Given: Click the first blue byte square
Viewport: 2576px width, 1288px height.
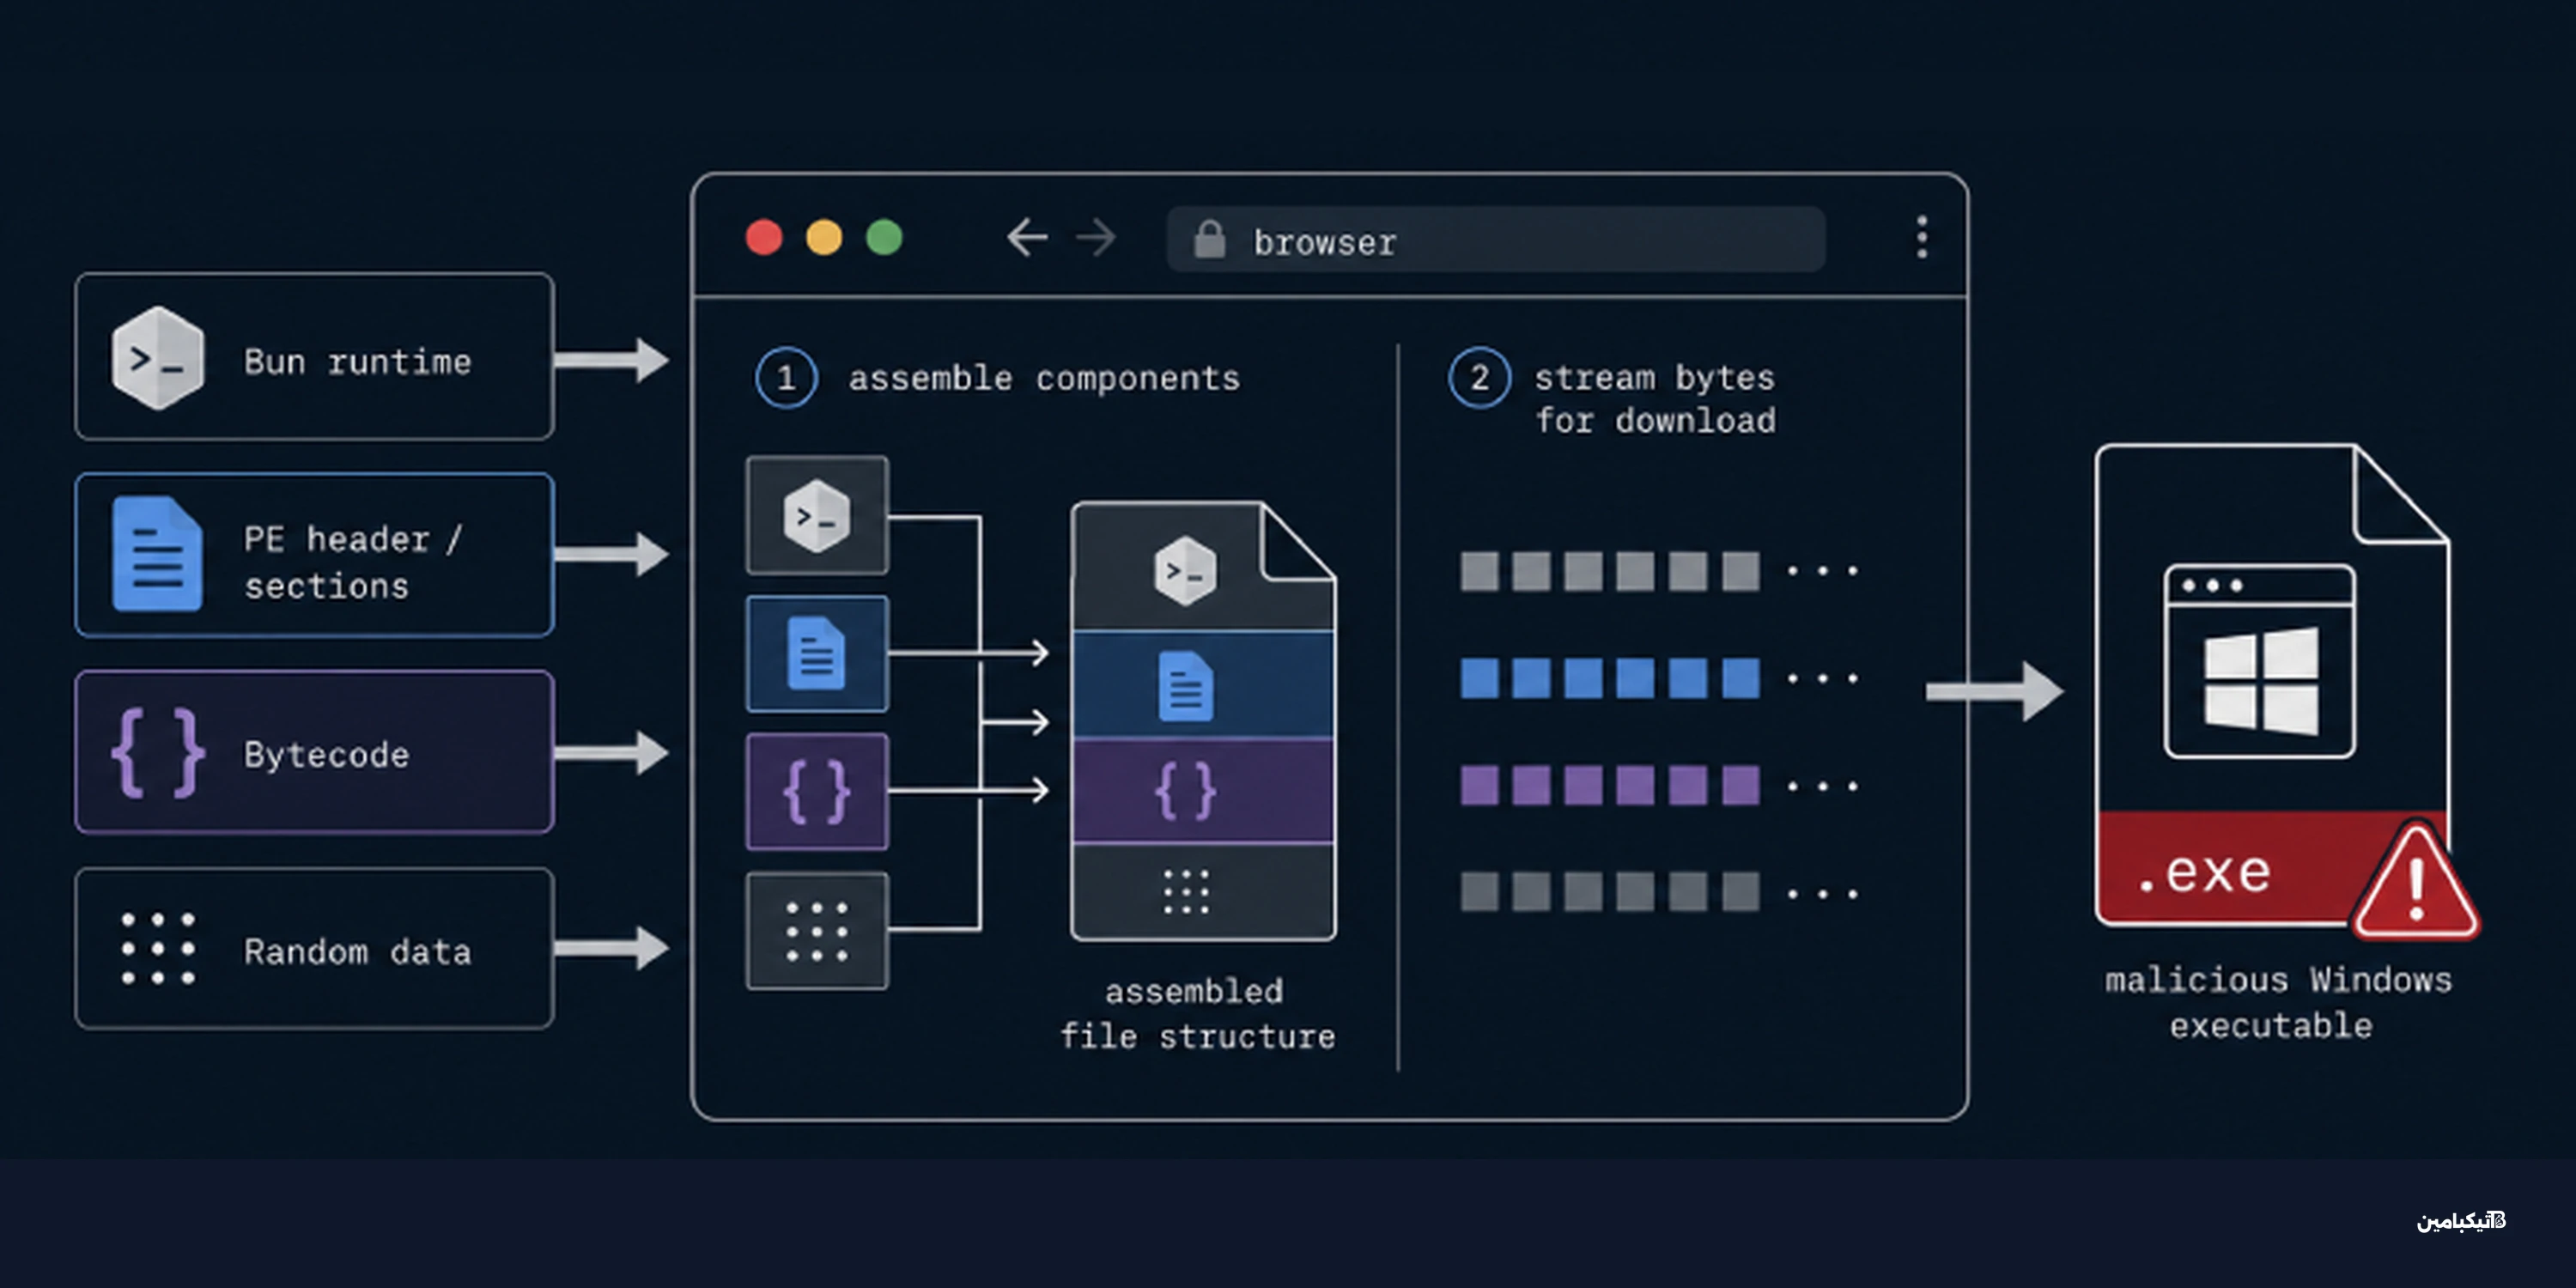Looking at the screenshot, I should click(x=1479, y=678).
